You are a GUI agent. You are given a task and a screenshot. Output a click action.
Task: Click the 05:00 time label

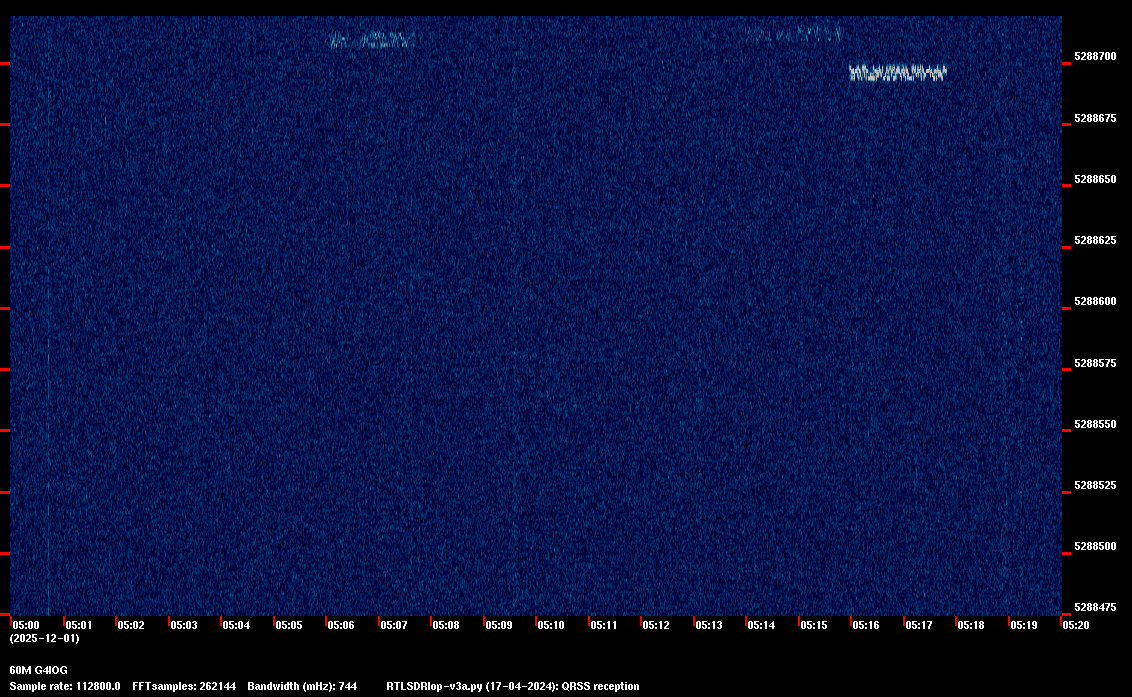[x=26, y=625]
